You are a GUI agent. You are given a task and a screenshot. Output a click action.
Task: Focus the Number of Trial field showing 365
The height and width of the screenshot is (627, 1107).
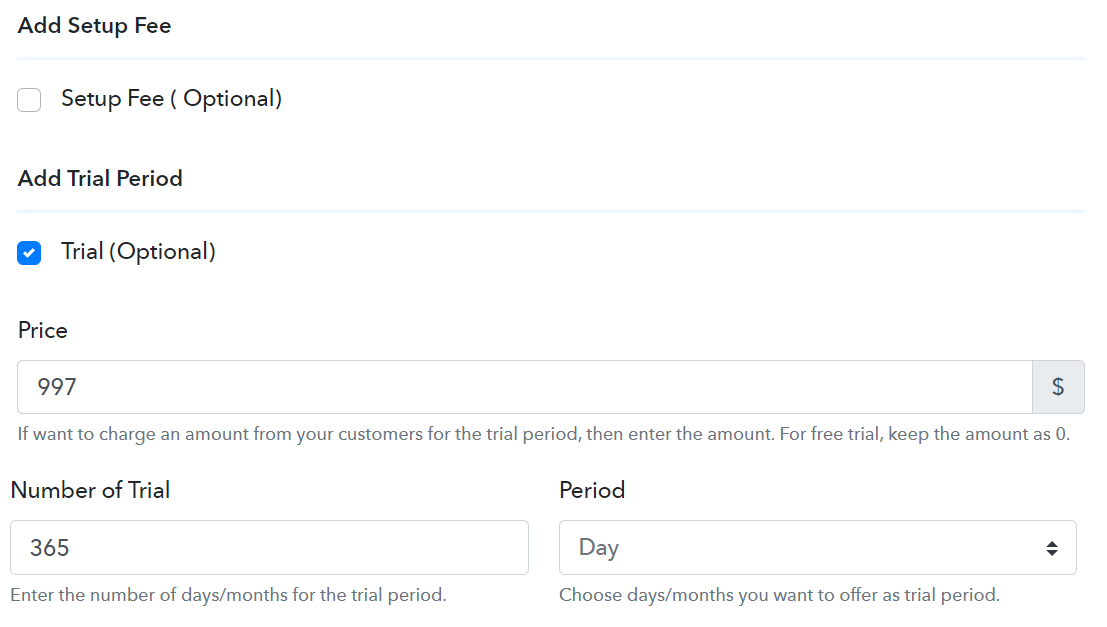pos(269,548)
